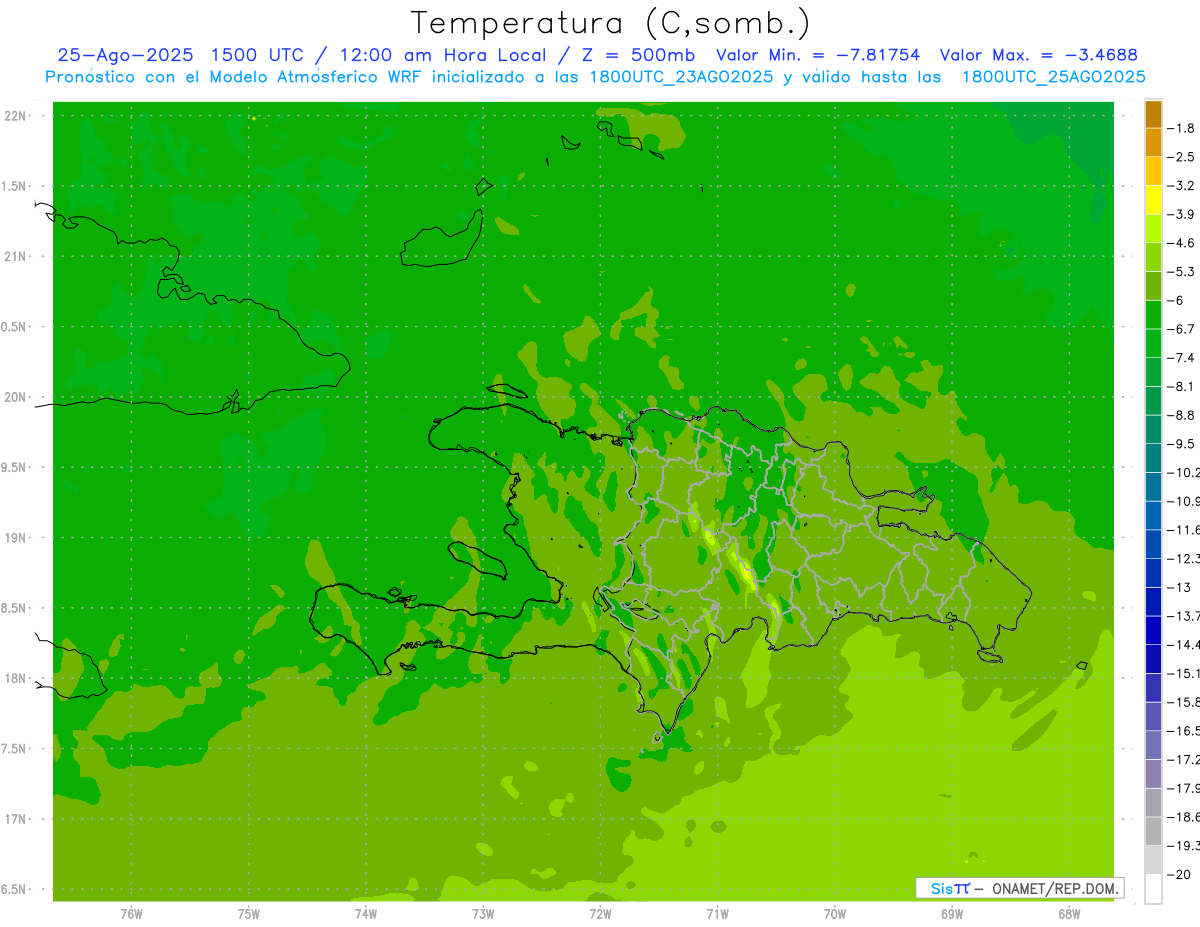The height and width of the screenshot is (927, 1200).
Task: Click the "74W" longitude label
Action: (x=366, y=913)
